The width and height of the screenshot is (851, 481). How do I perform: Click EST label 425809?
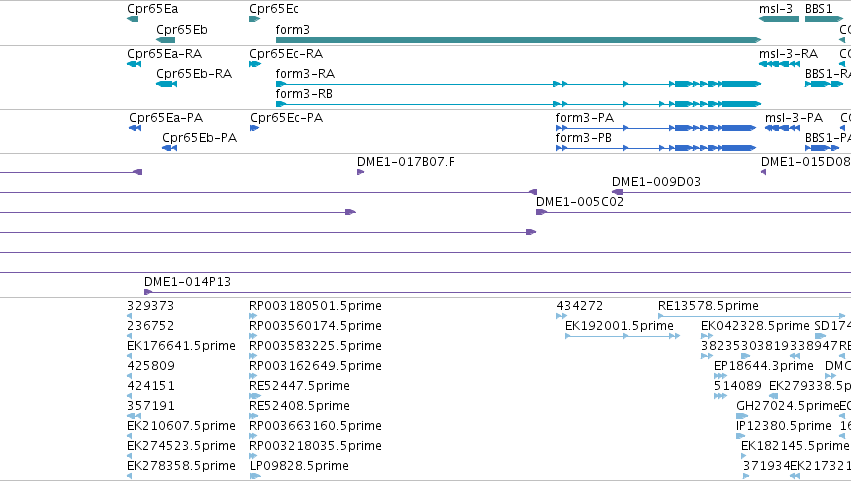click(150, 366)
